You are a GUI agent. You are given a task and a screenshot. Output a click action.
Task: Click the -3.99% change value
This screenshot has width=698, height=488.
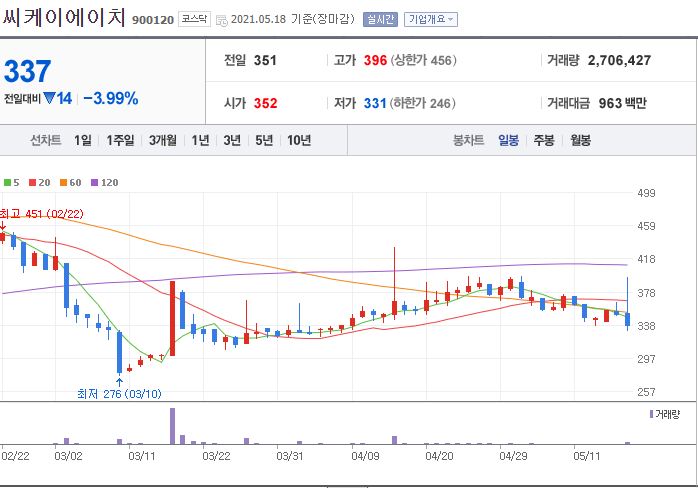tap(111, 98)
